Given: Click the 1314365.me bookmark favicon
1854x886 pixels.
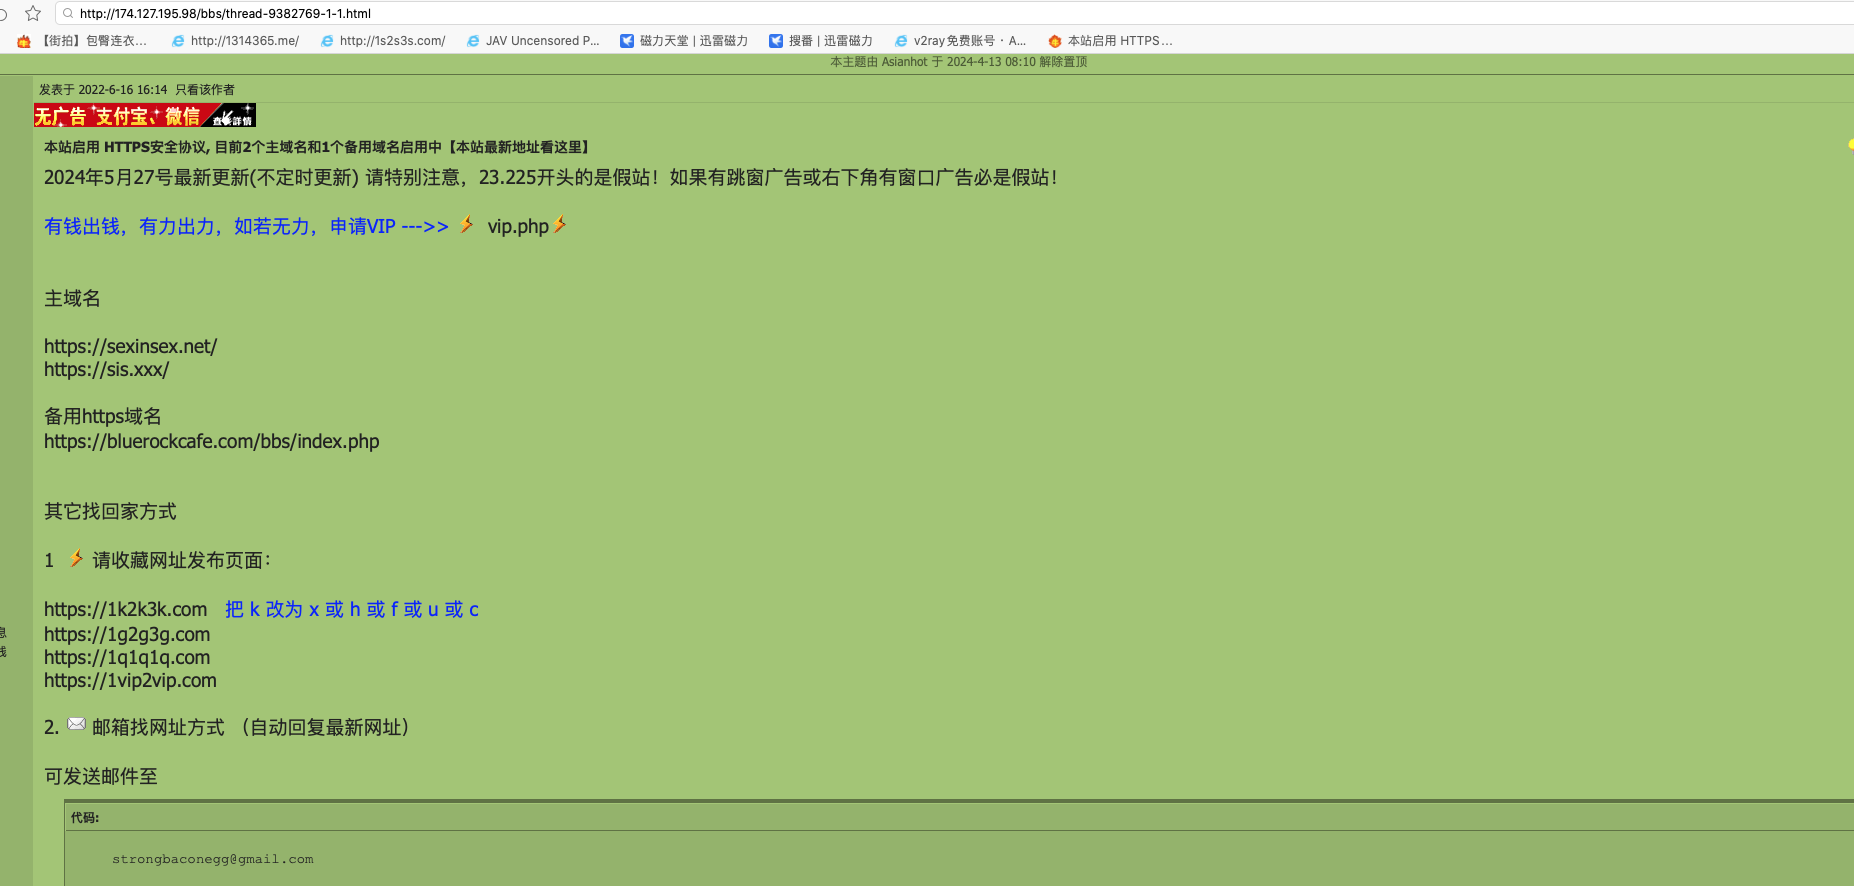Looking at the screenshot, I should pos(178,41).
